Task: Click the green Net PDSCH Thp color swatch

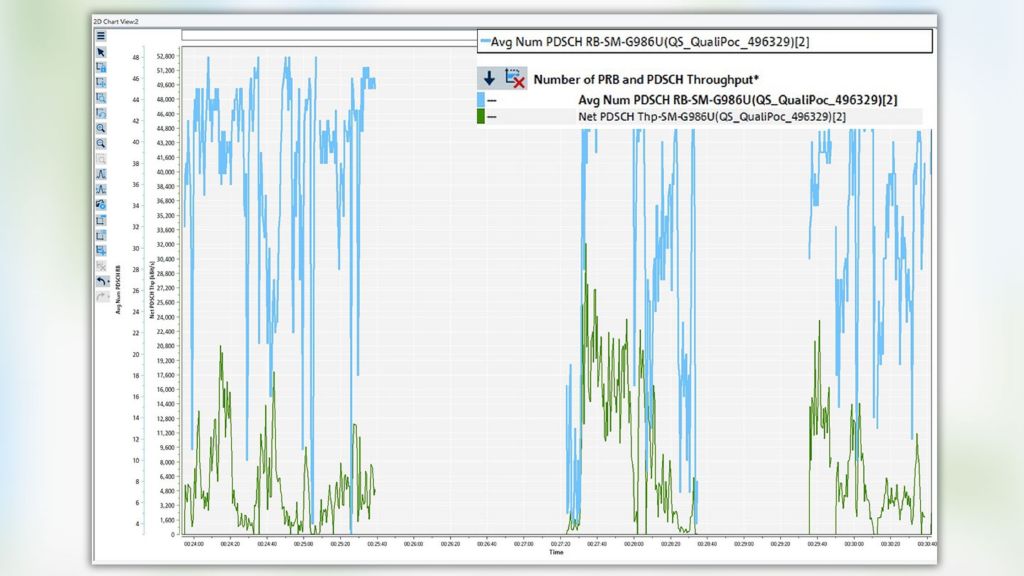Action: [x=482, y=117]
